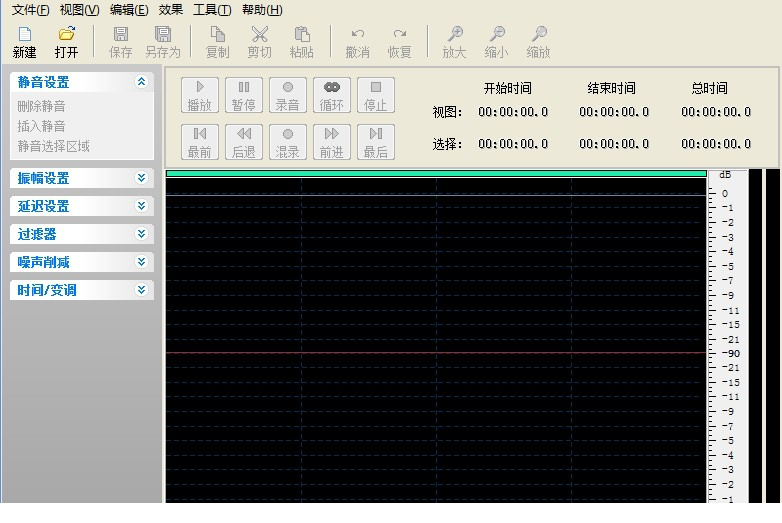Rewind using the 后退 button
782x523 pixels.
pos(243,142)
